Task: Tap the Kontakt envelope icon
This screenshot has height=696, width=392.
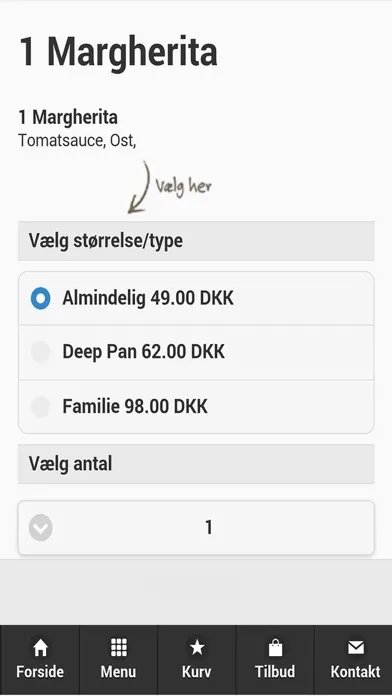Action: (x=356, y=648)
